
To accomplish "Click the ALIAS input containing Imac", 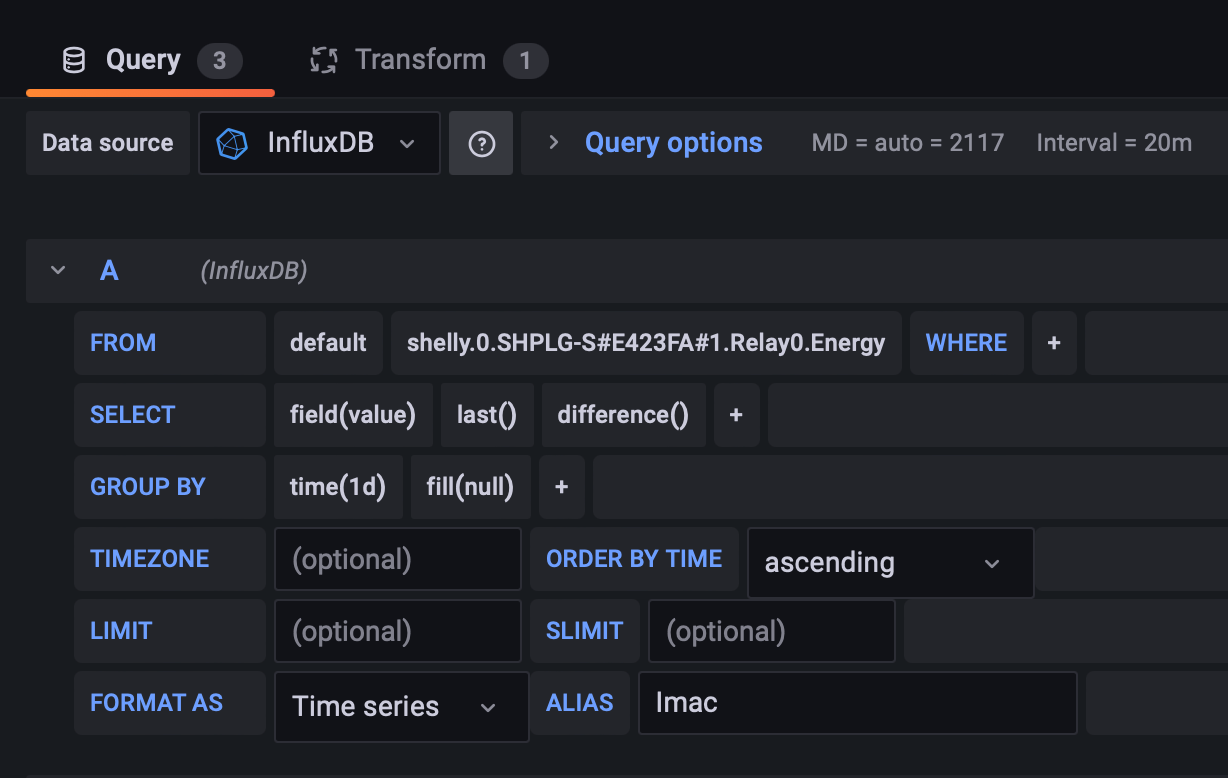I will 857,703.
